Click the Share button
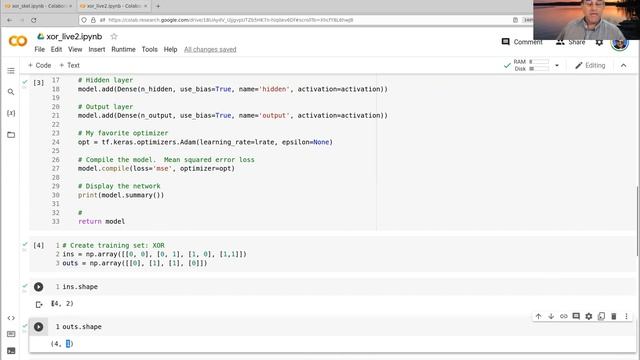This screenshot has width=640, height=360. click(571, 42)
